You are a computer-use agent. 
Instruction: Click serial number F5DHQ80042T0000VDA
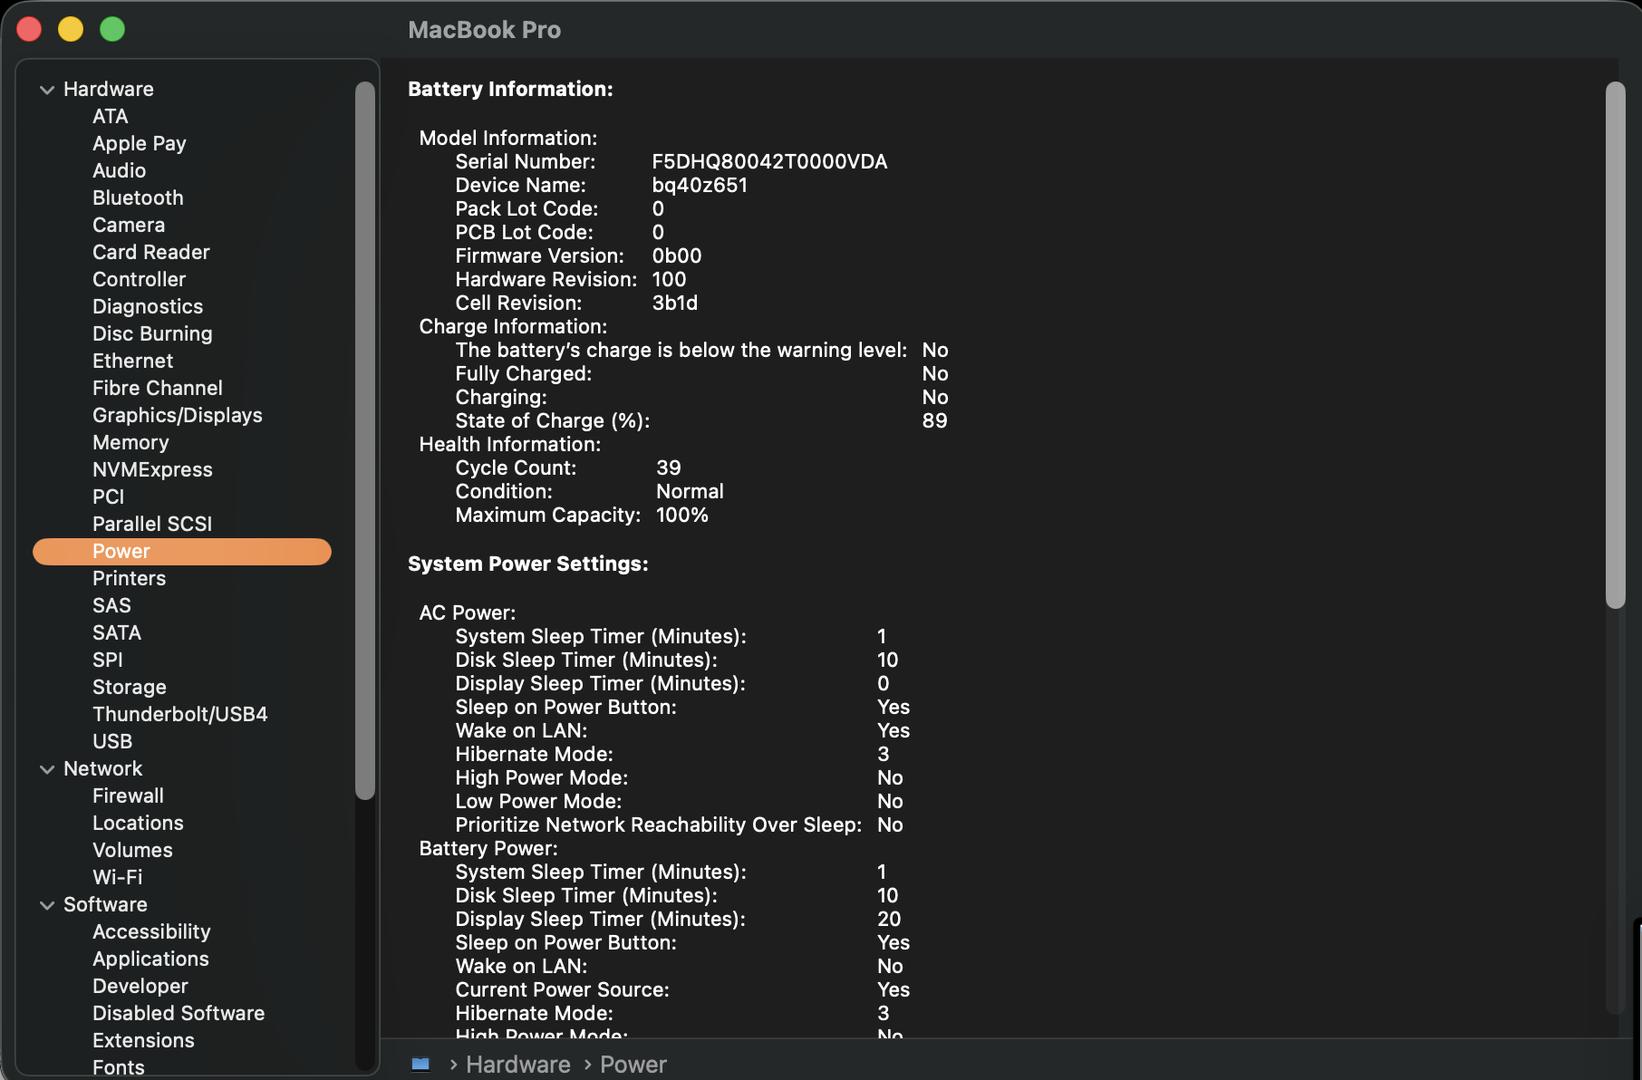769,161
